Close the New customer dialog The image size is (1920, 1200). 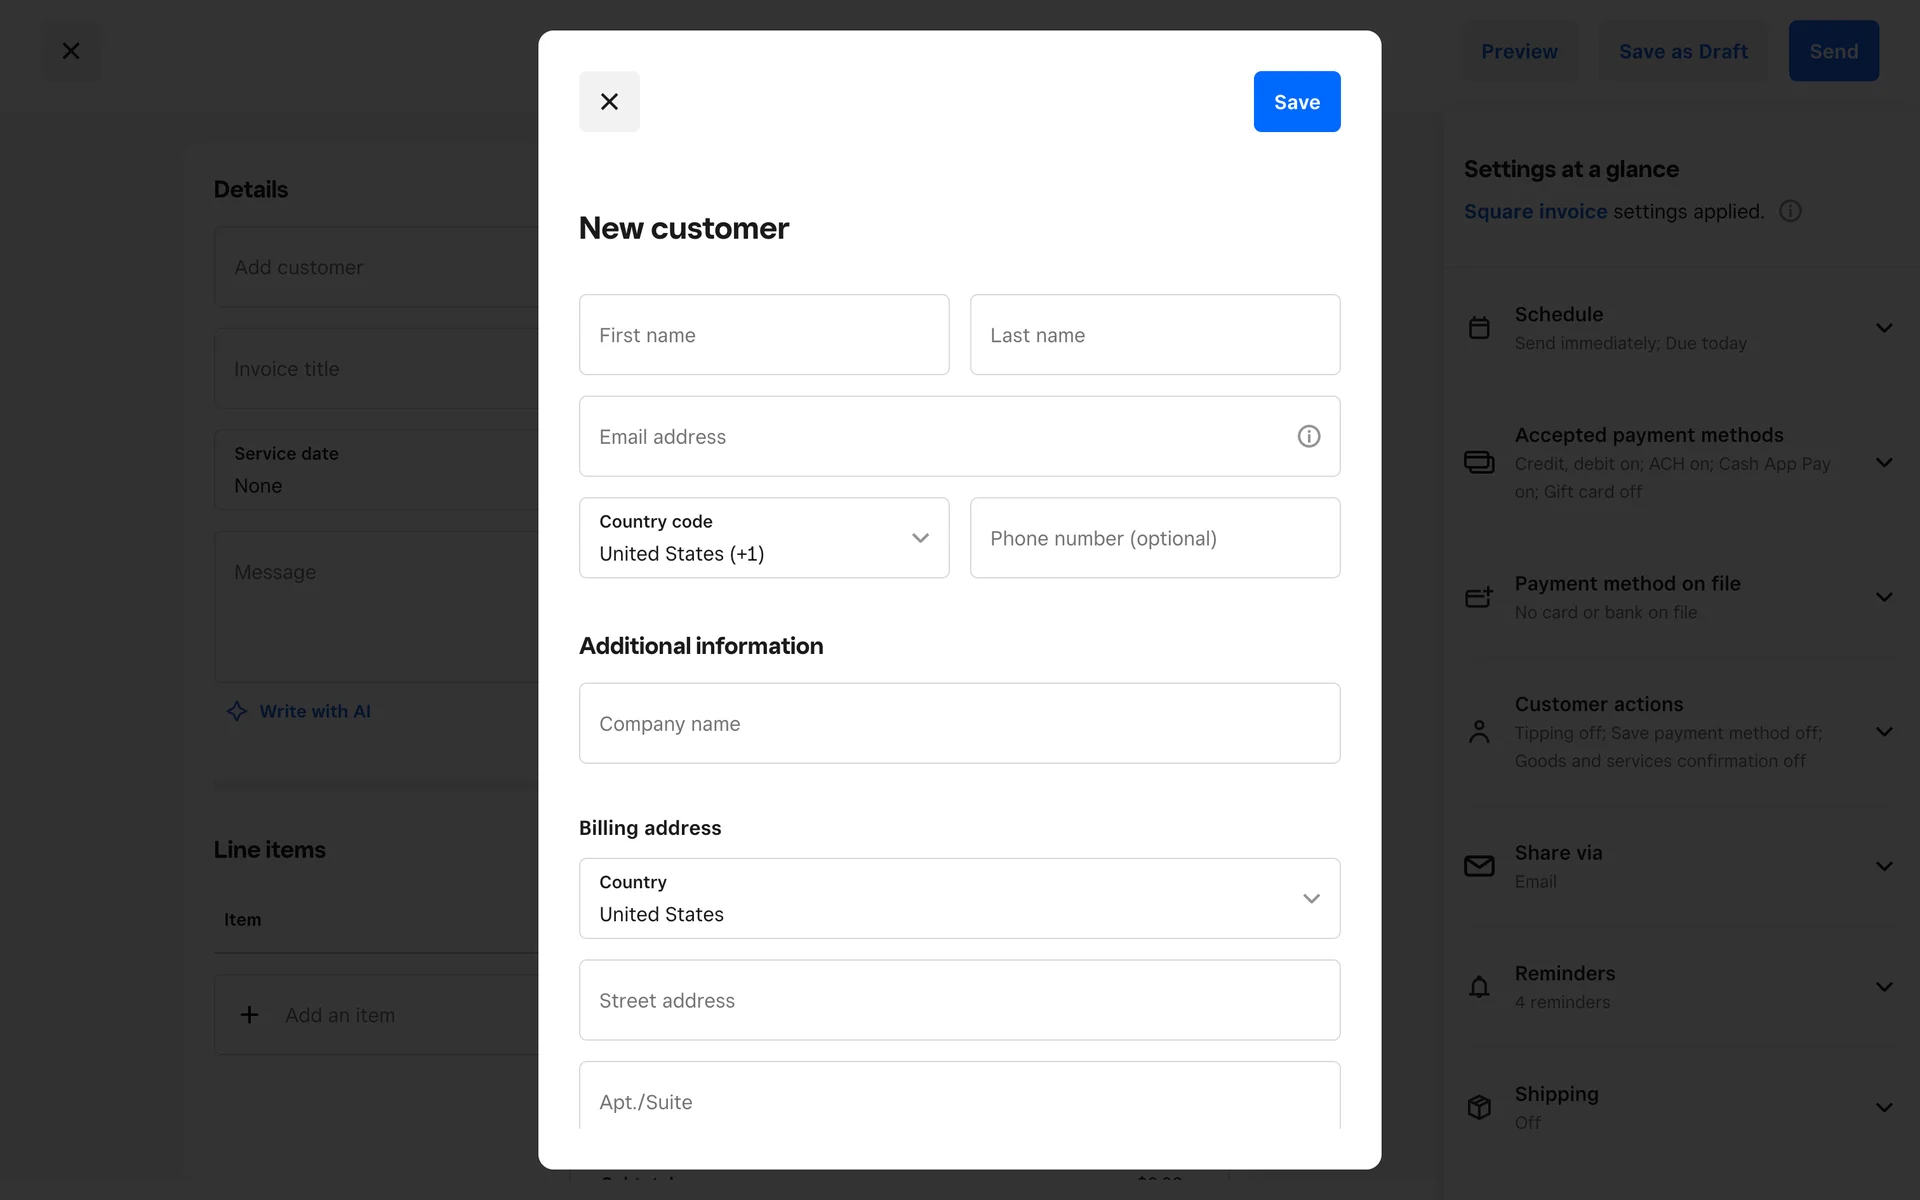(x=609, y=102)
